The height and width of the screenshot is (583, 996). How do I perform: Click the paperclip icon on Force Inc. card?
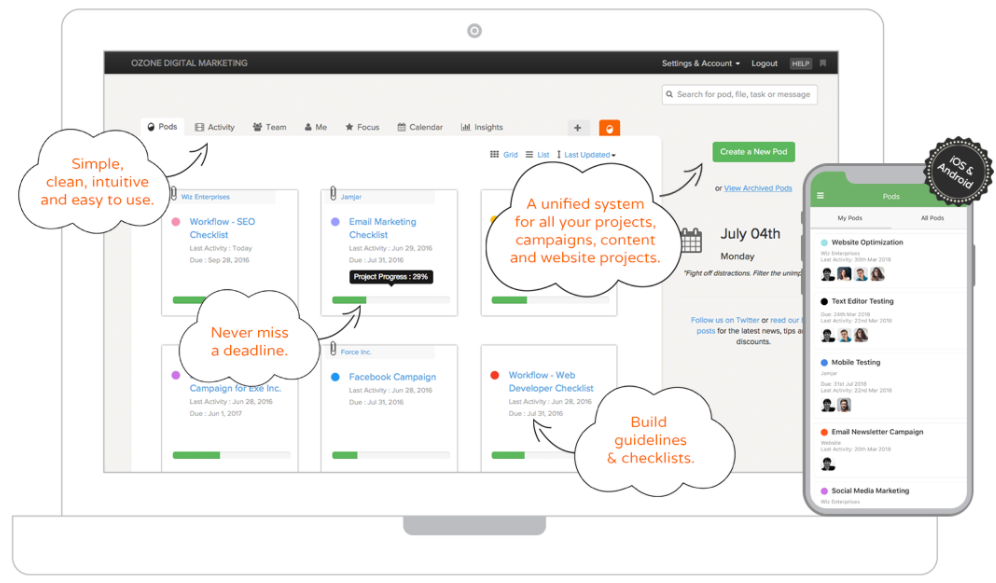coord(333,349)
